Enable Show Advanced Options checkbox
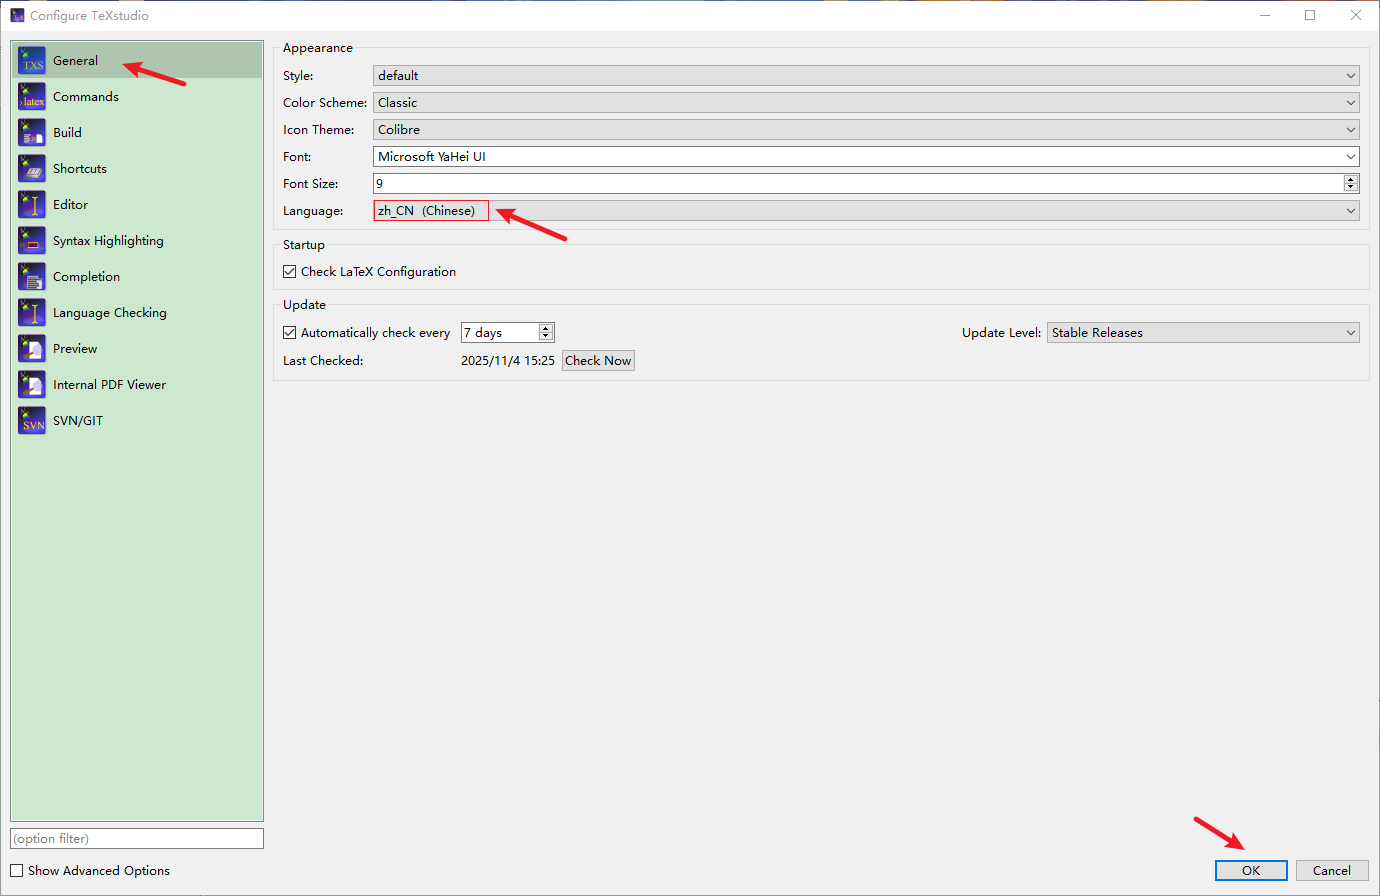 pyautogui.click(x=17, y=871)
